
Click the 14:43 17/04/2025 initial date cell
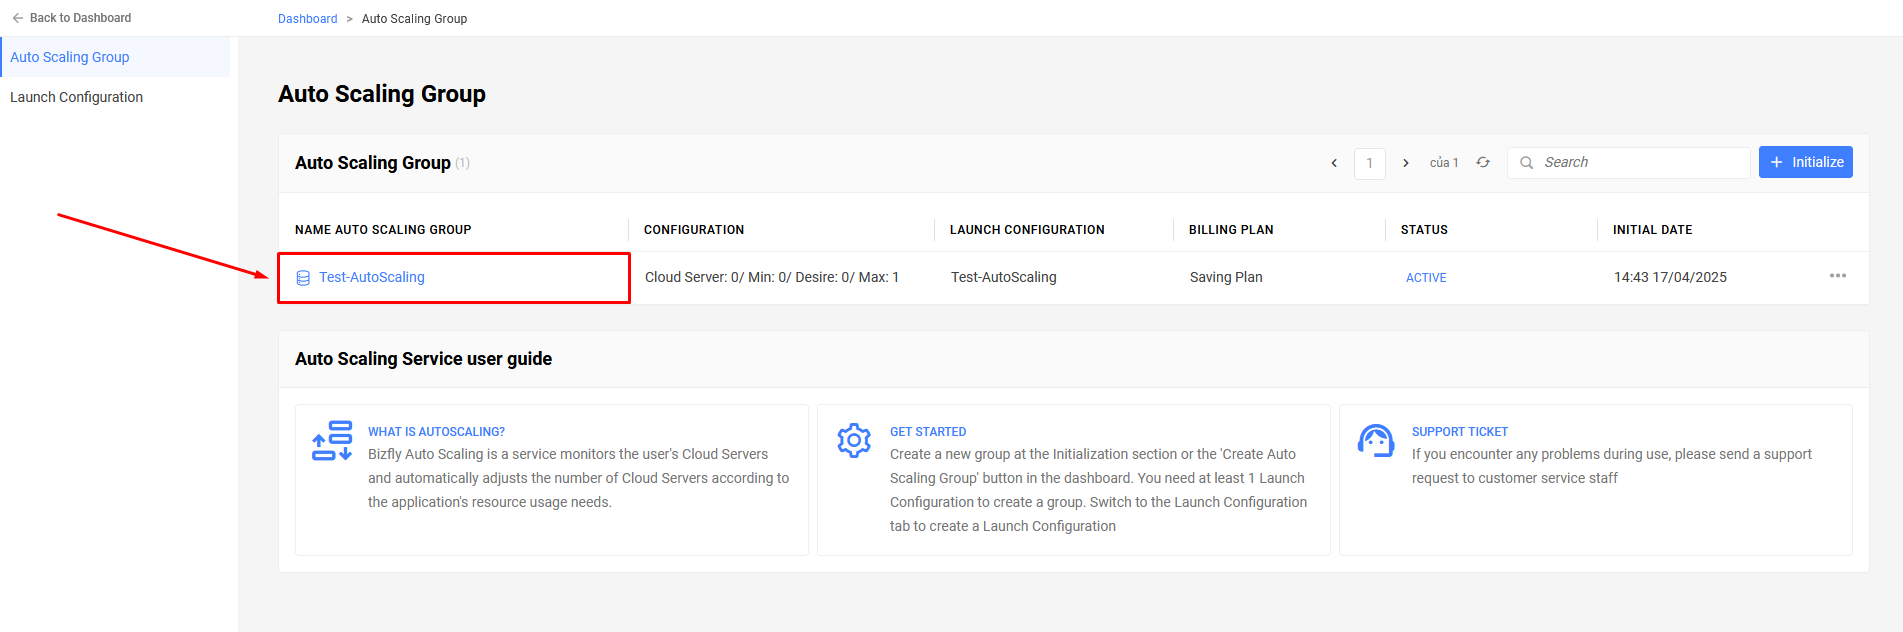(1670, 277)
